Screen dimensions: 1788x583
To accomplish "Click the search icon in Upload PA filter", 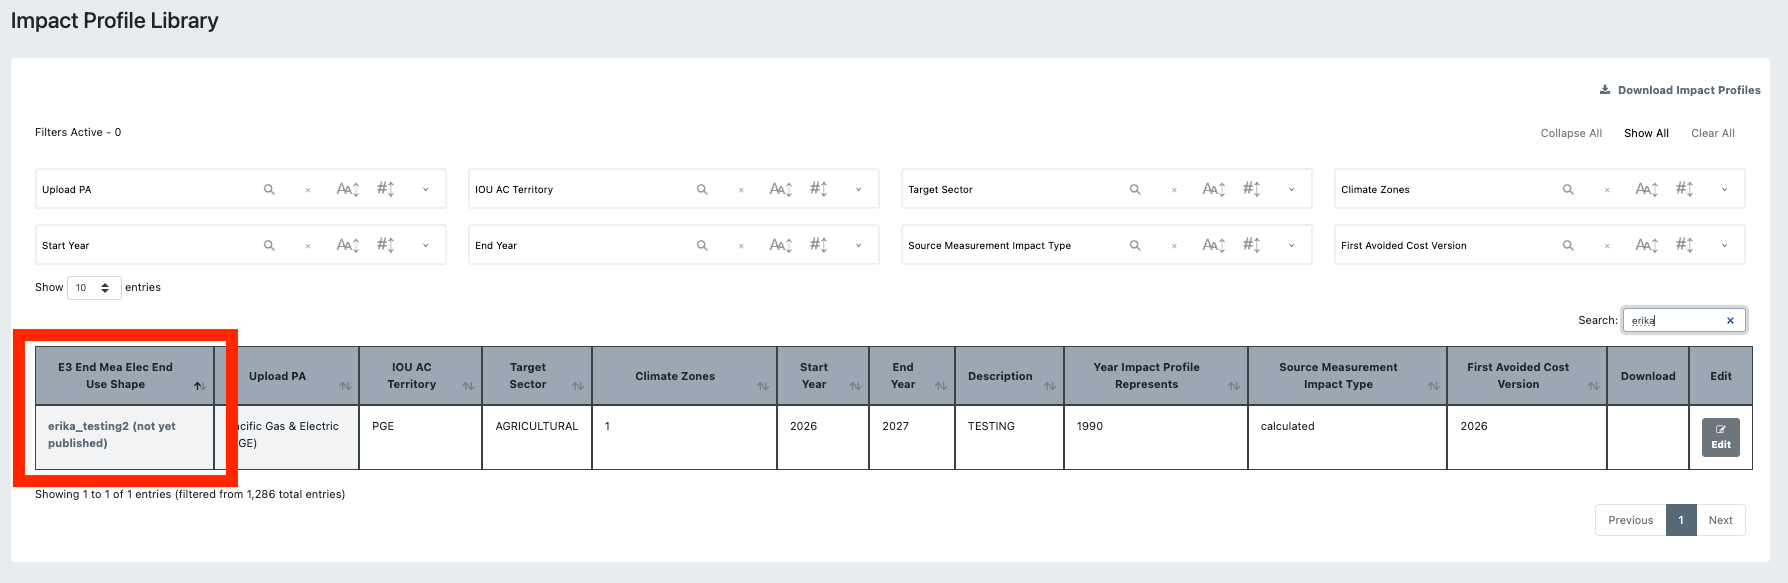I will pos(269,189).
